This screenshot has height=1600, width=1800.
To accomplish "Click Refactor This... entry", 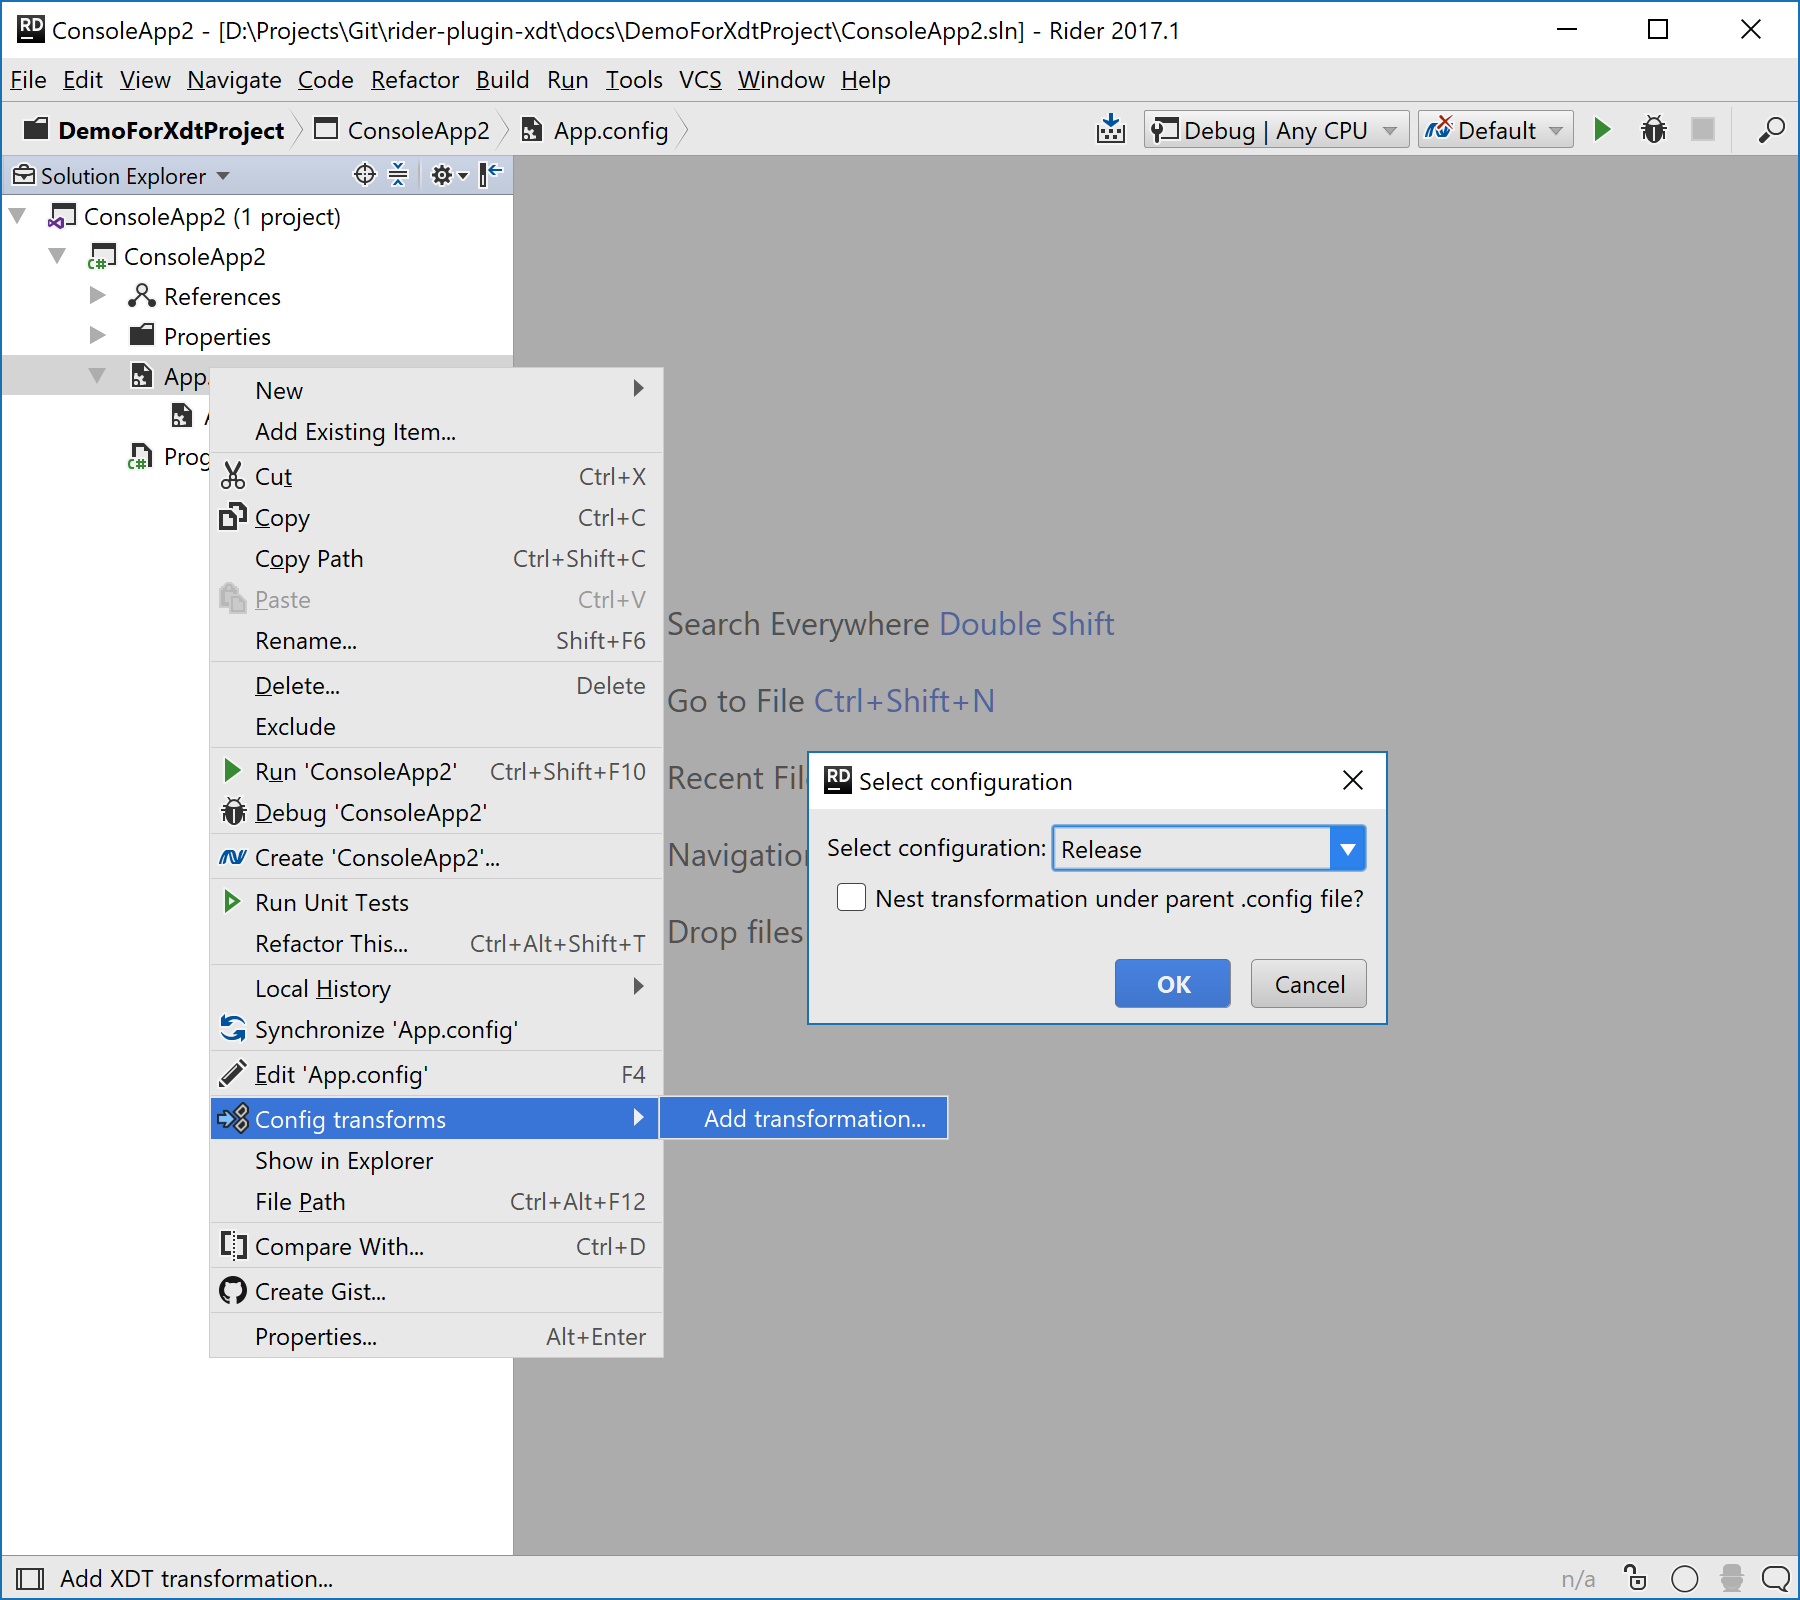I will (x=436, y=944).
